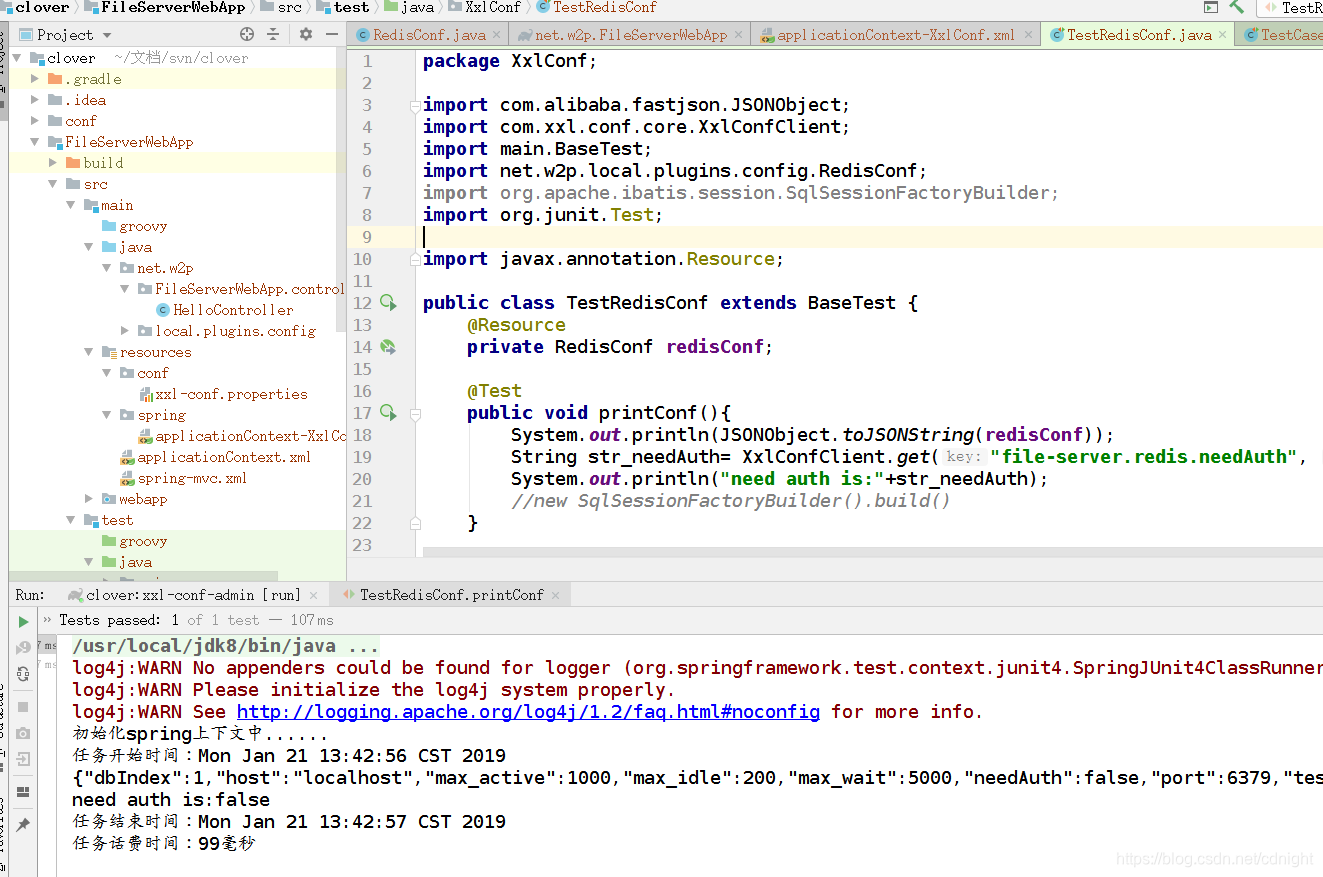Screen dimensions: 1323x877
Task: Collapse the clover root tree node
Action: tap(19, 58)
